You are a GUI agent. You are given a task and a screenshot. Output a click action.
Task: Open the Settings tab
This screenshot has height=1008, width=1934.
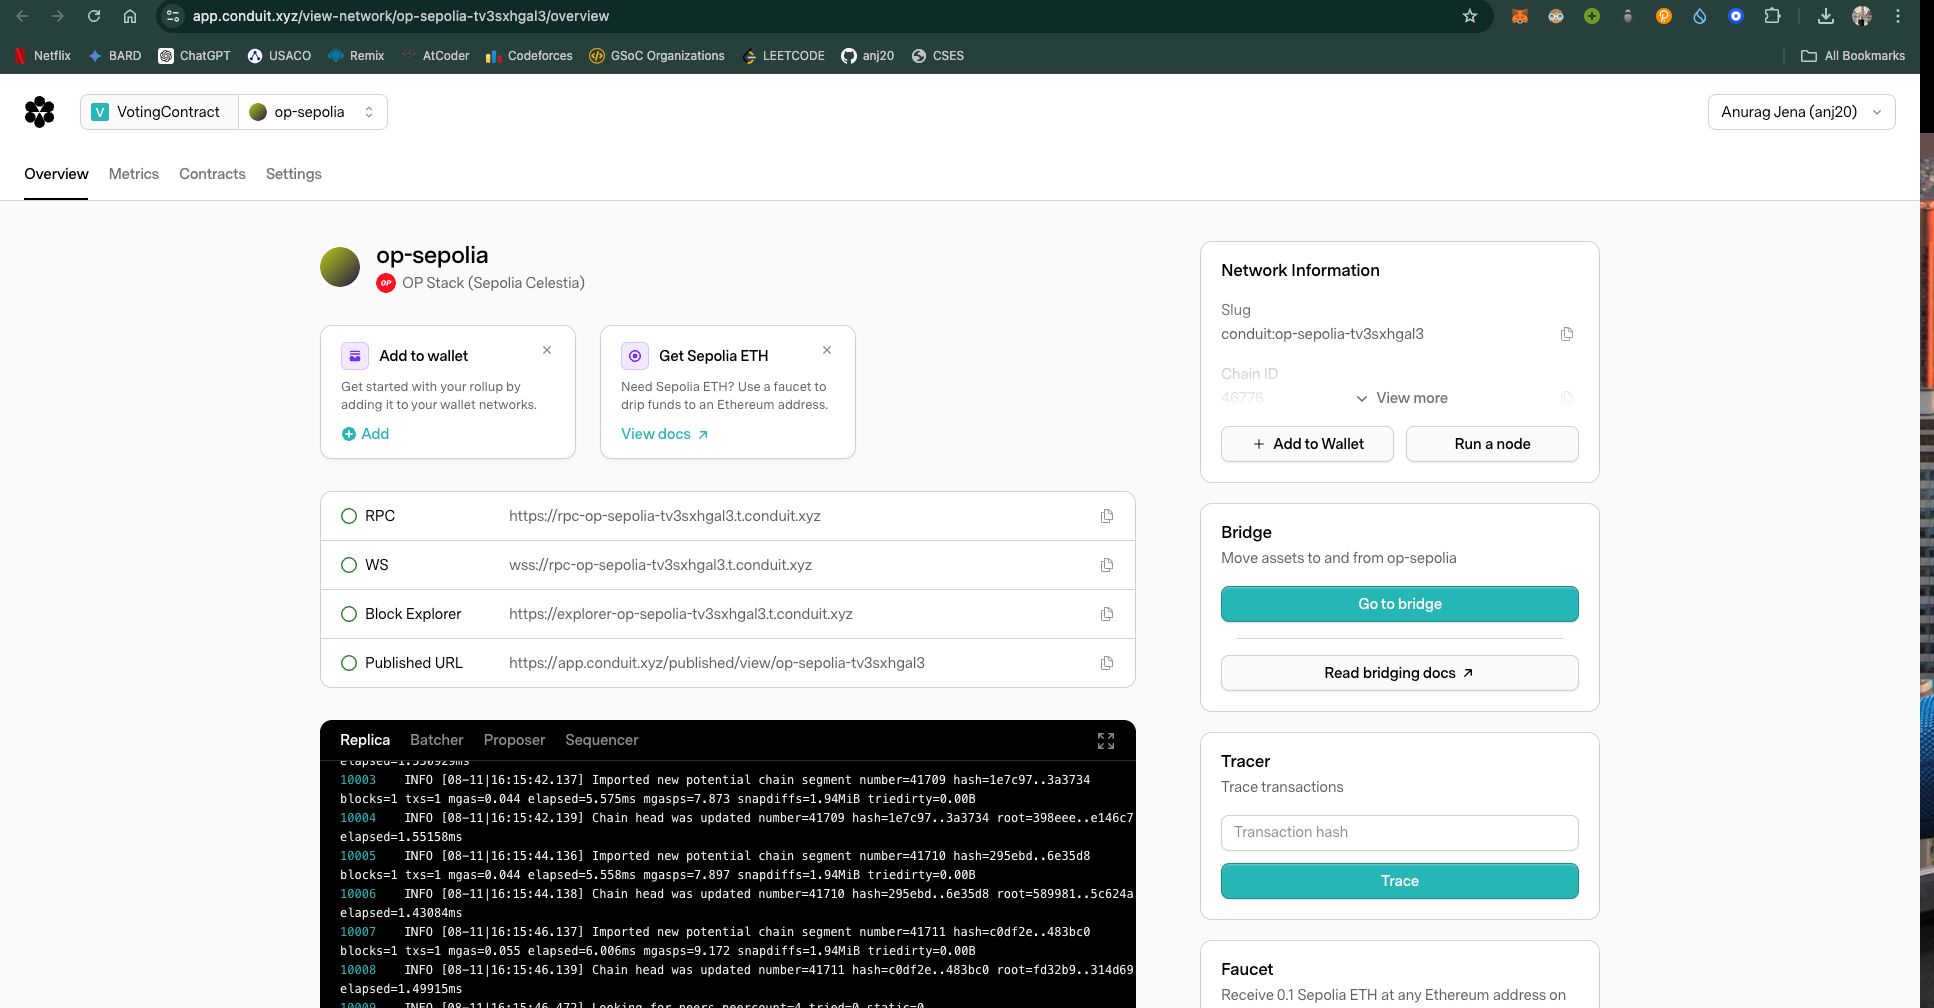(294, 174)
